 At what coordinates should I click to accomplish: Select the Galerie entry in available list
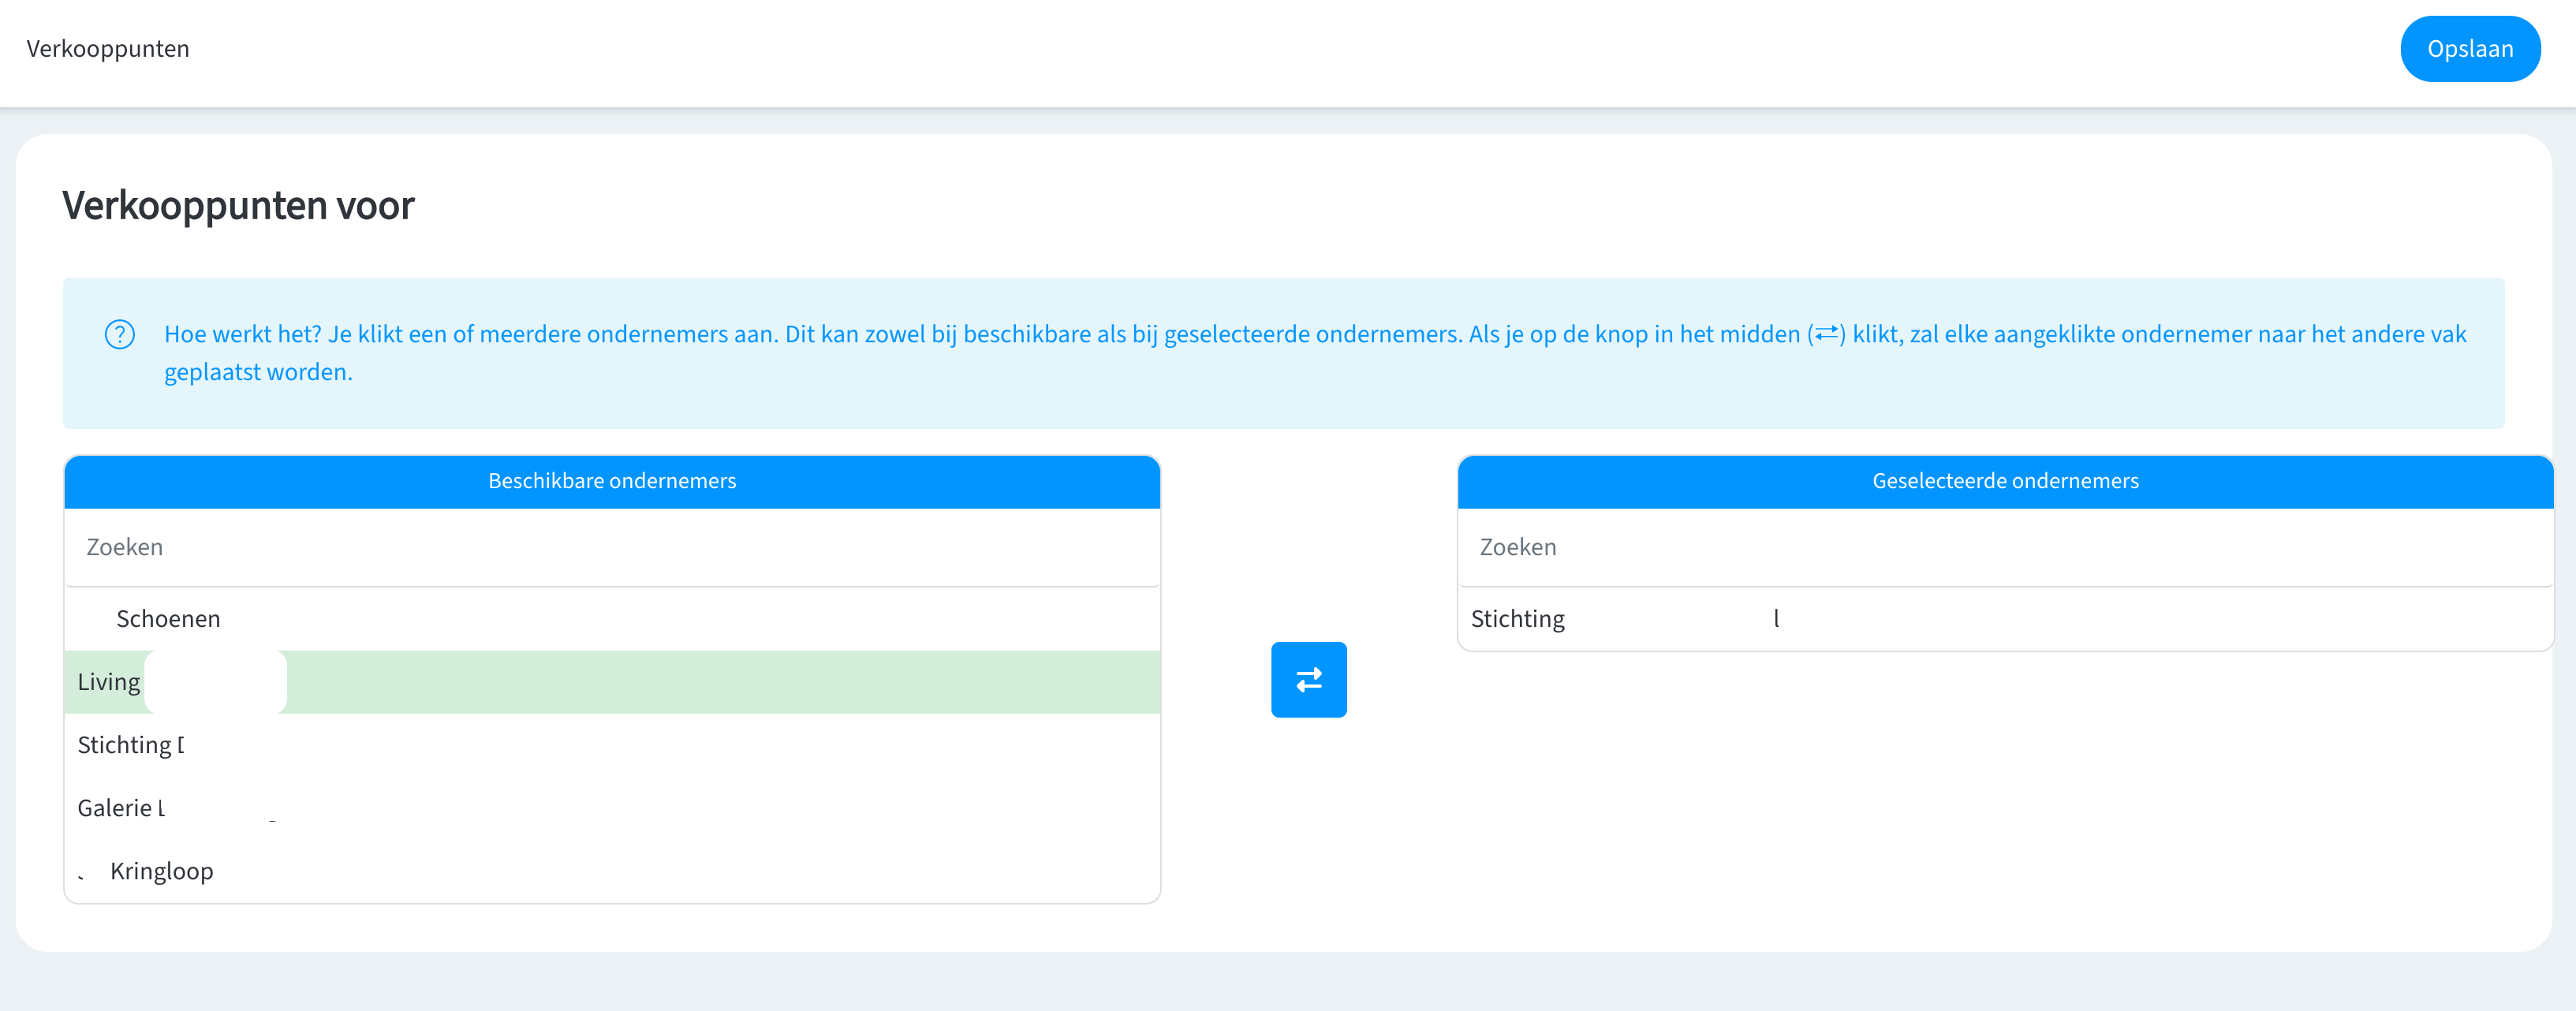click(x=121, y=808)
